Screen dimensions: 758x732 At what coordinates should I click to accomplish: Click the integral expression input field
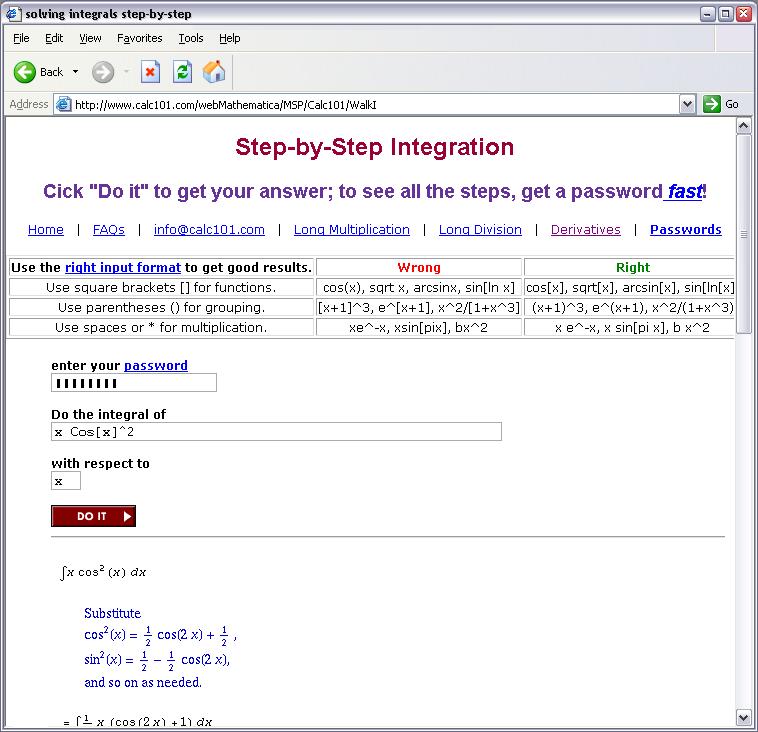(276, 431)
